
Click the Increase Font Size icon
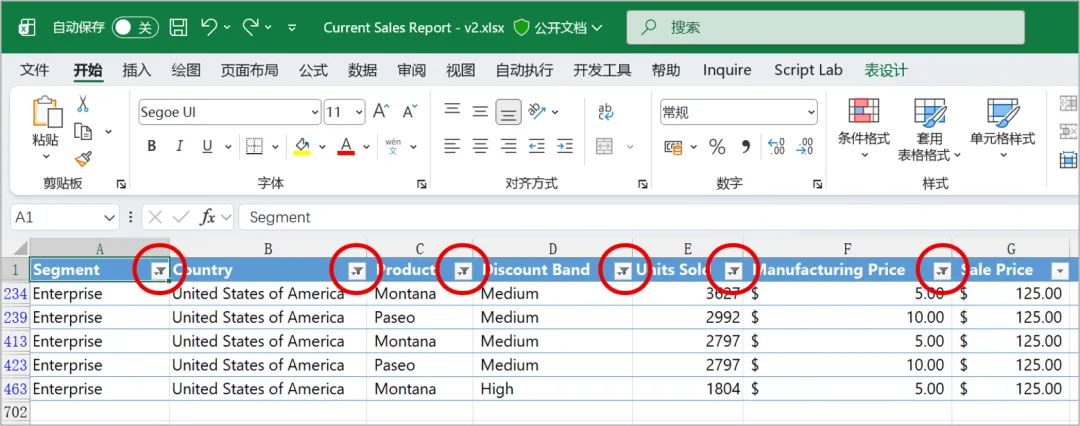[x=381, y=111]
